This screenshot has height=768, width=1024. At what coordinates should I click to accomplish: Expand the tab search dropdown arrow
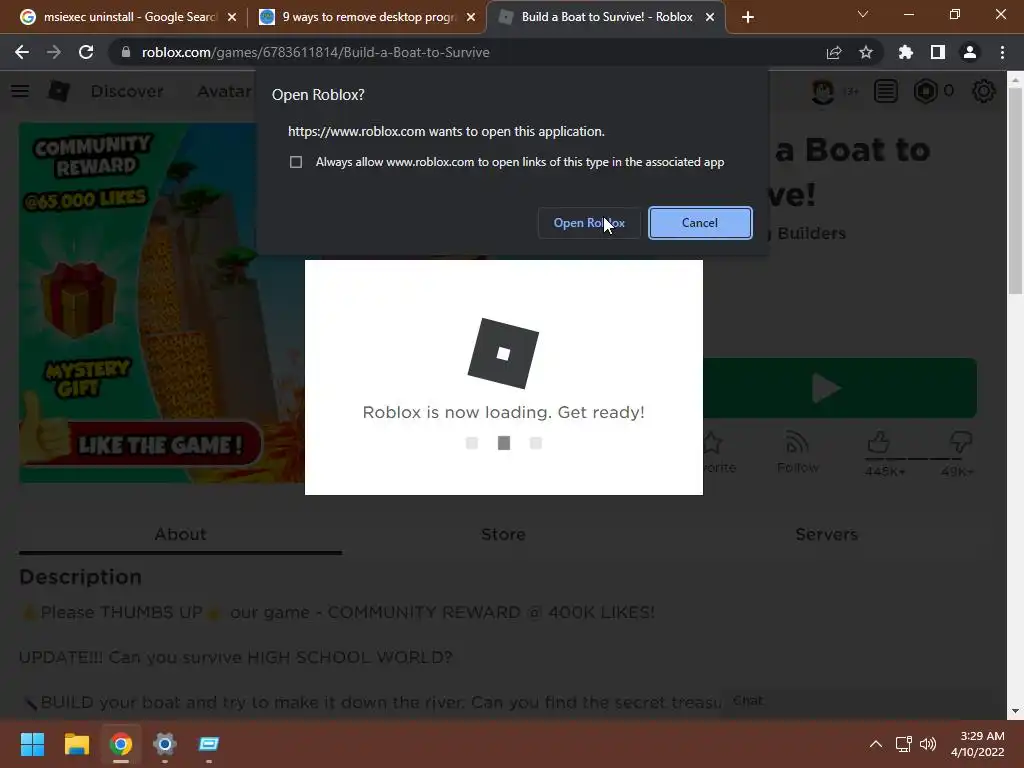[863, 14]
